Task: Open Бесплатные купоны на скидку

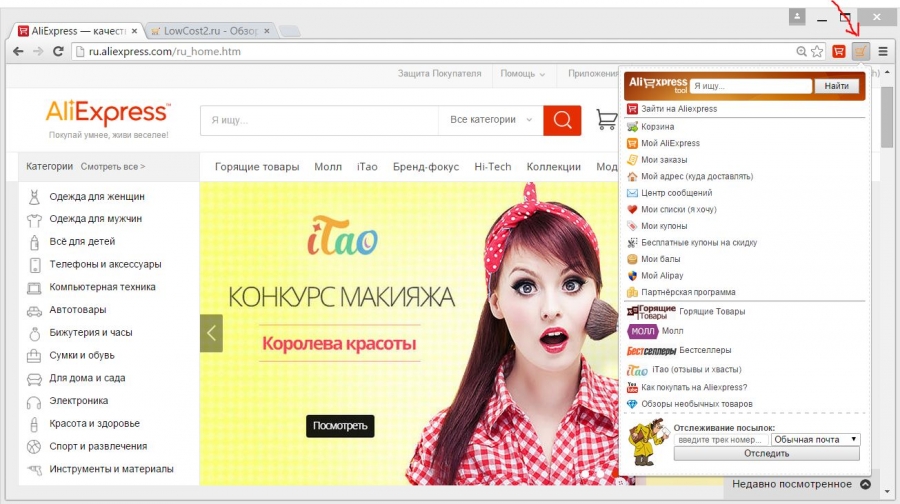Action: tap(699, 243)
